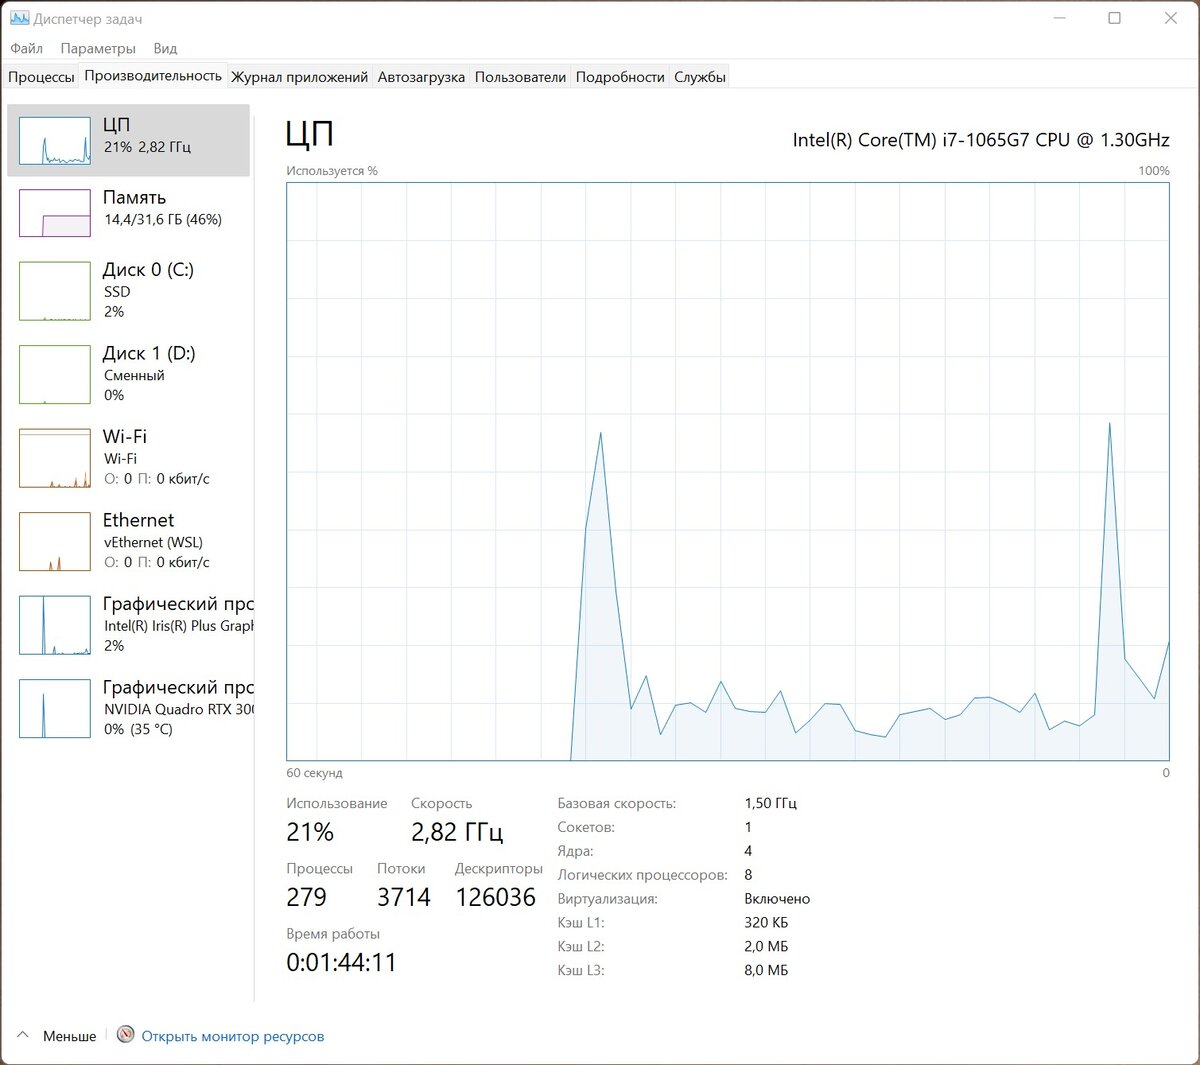Switch to the Службы tab

(x=700, y=77)
